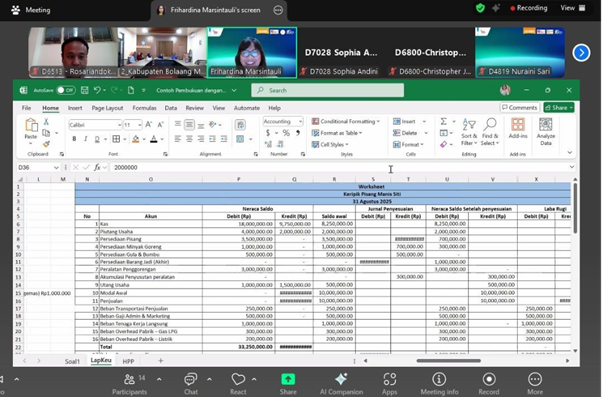602x397 pixels.
Task: Click the Comments button
Action: pyautogui.click(x=520, y=108)
